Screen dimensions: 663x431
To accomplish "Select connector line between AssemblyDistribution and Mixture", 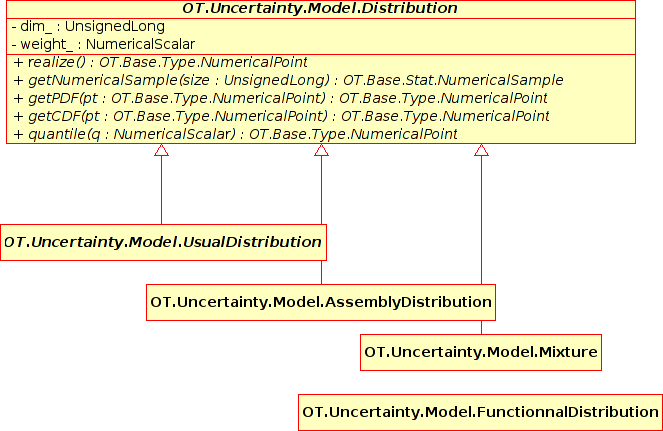I will pos(481,328).
